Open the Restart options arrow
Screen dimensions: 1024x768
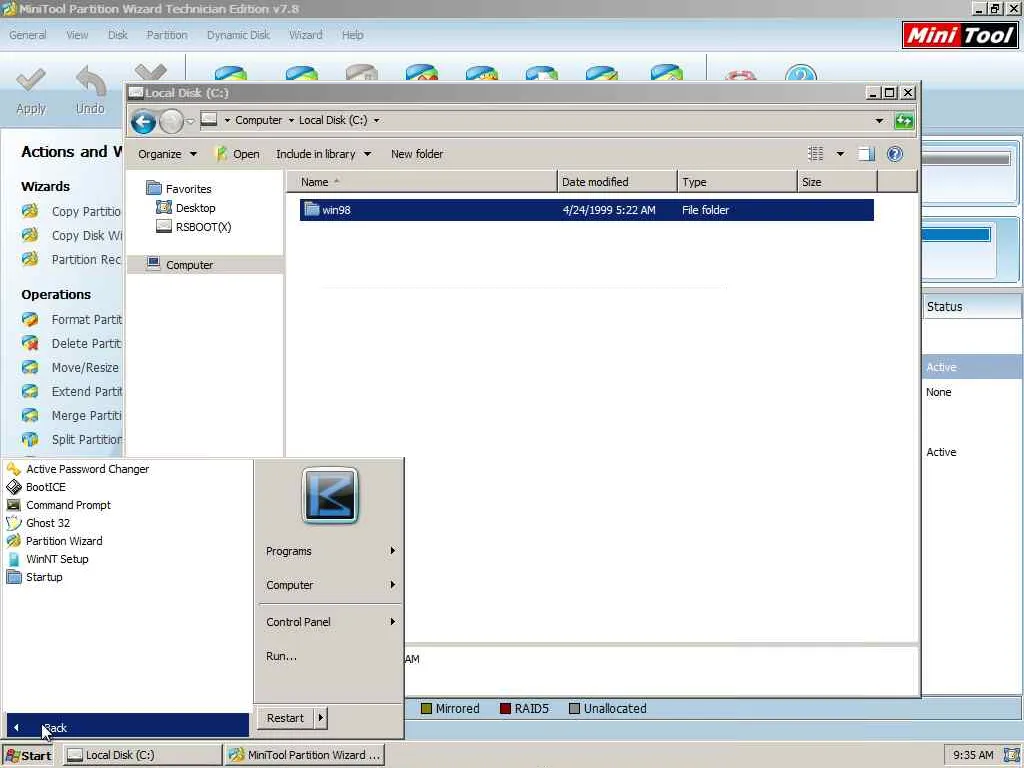tap(320, 718)
